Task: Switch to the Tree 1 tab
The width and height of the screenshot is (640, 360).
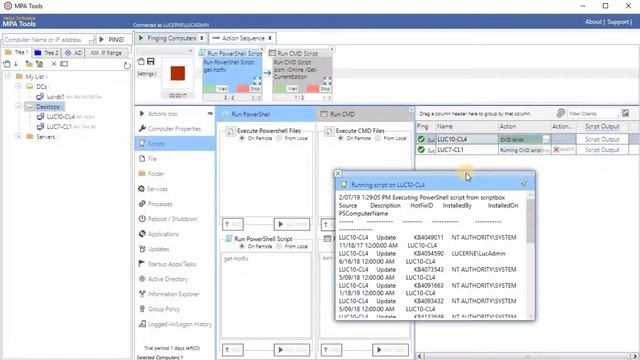Action: [x=17, y=53]
